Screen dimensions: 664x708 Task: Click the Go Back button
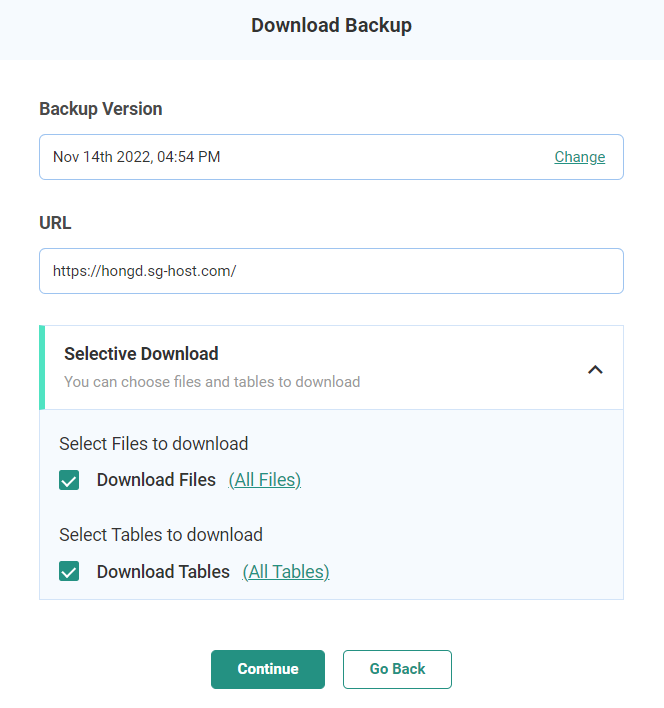coord(397,669)
